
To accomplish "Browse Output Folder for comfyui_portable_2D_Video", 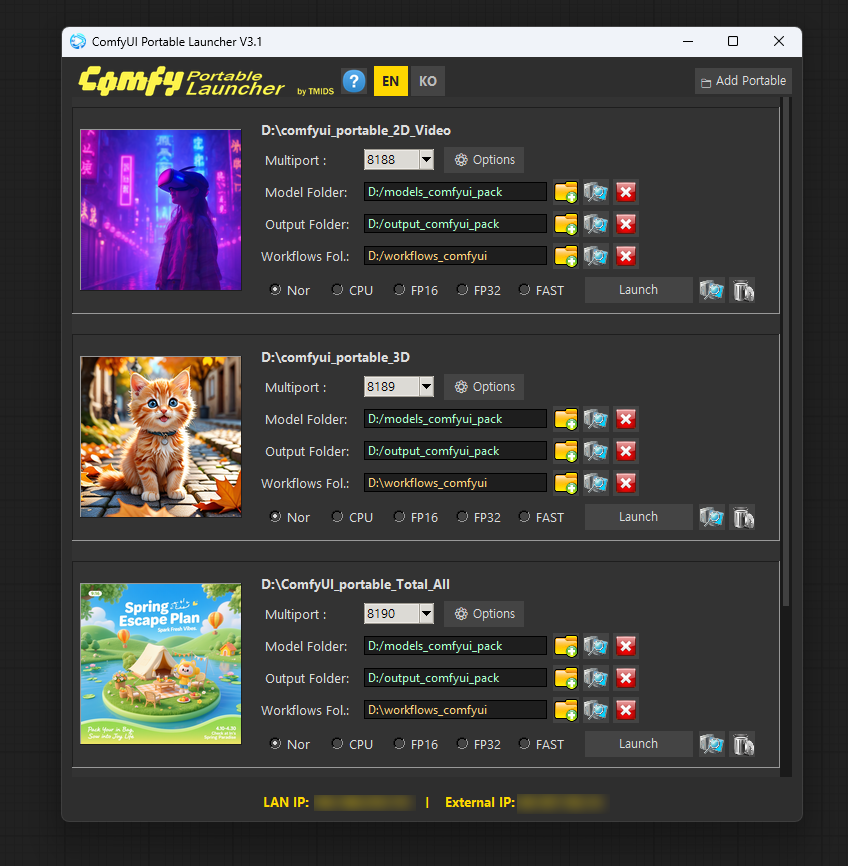I will pos(566,224).
